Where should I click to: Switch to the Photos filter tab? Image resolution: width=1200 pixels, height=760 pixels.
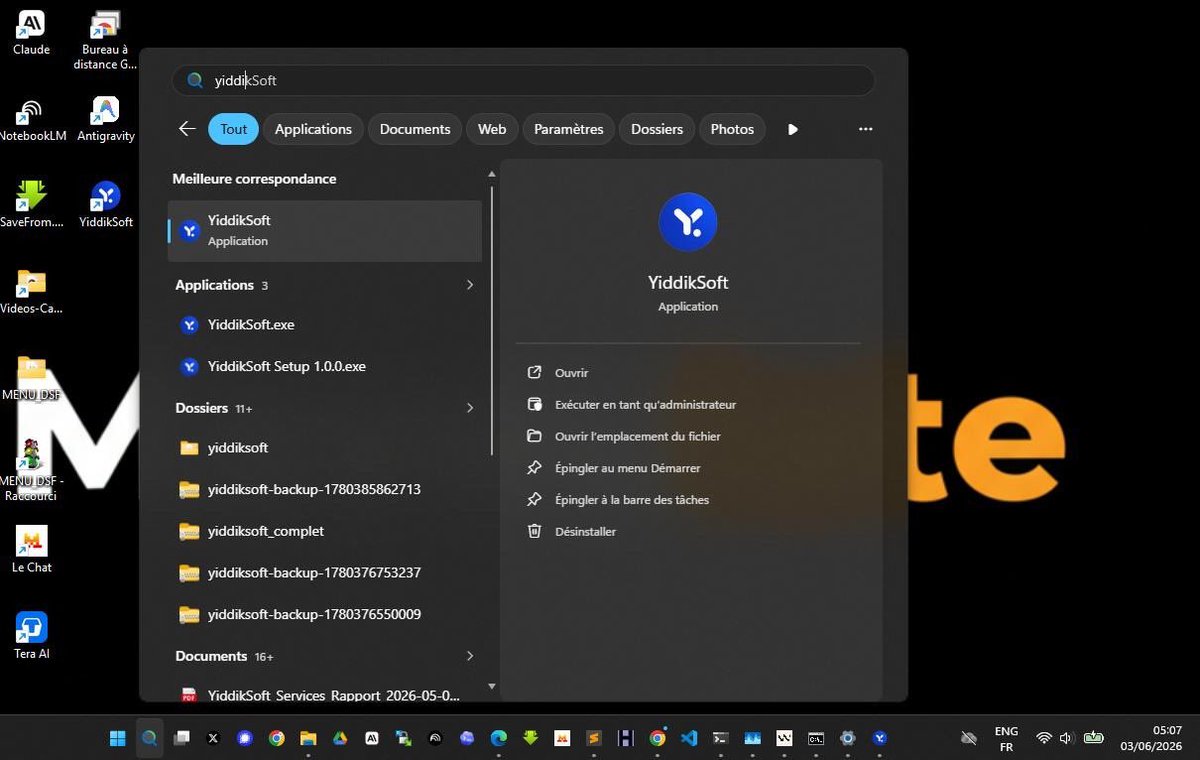(x=732, y=129)
